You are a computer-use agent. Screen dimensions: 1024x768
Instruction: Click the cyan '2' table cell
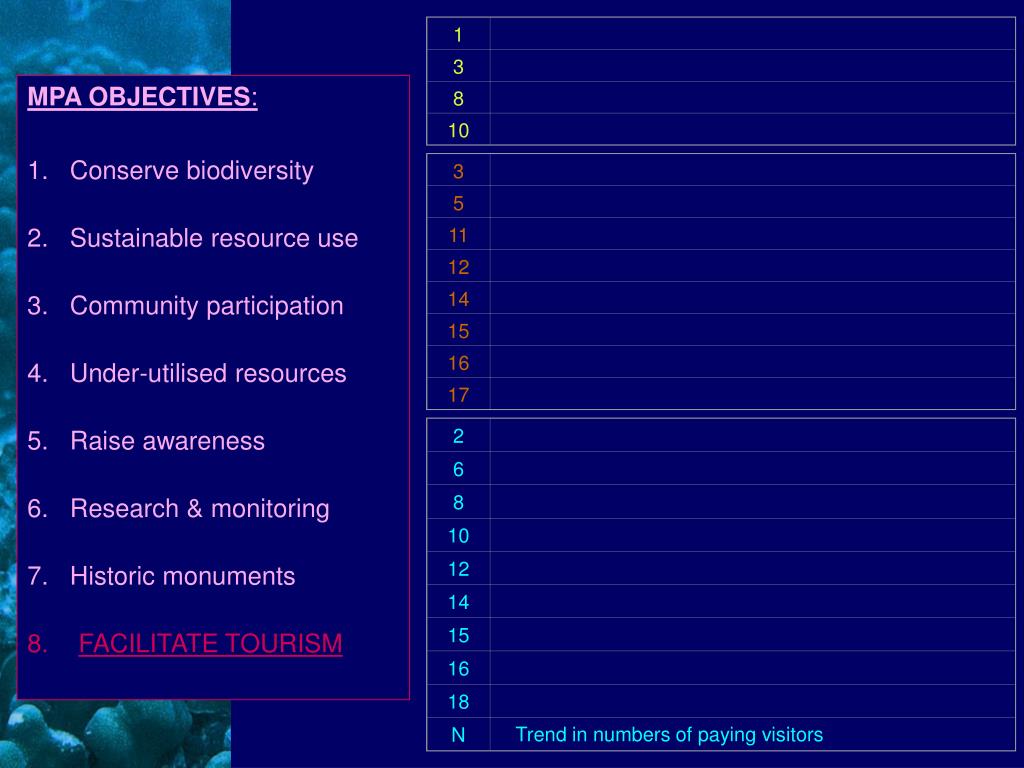[x=458, y=436]
